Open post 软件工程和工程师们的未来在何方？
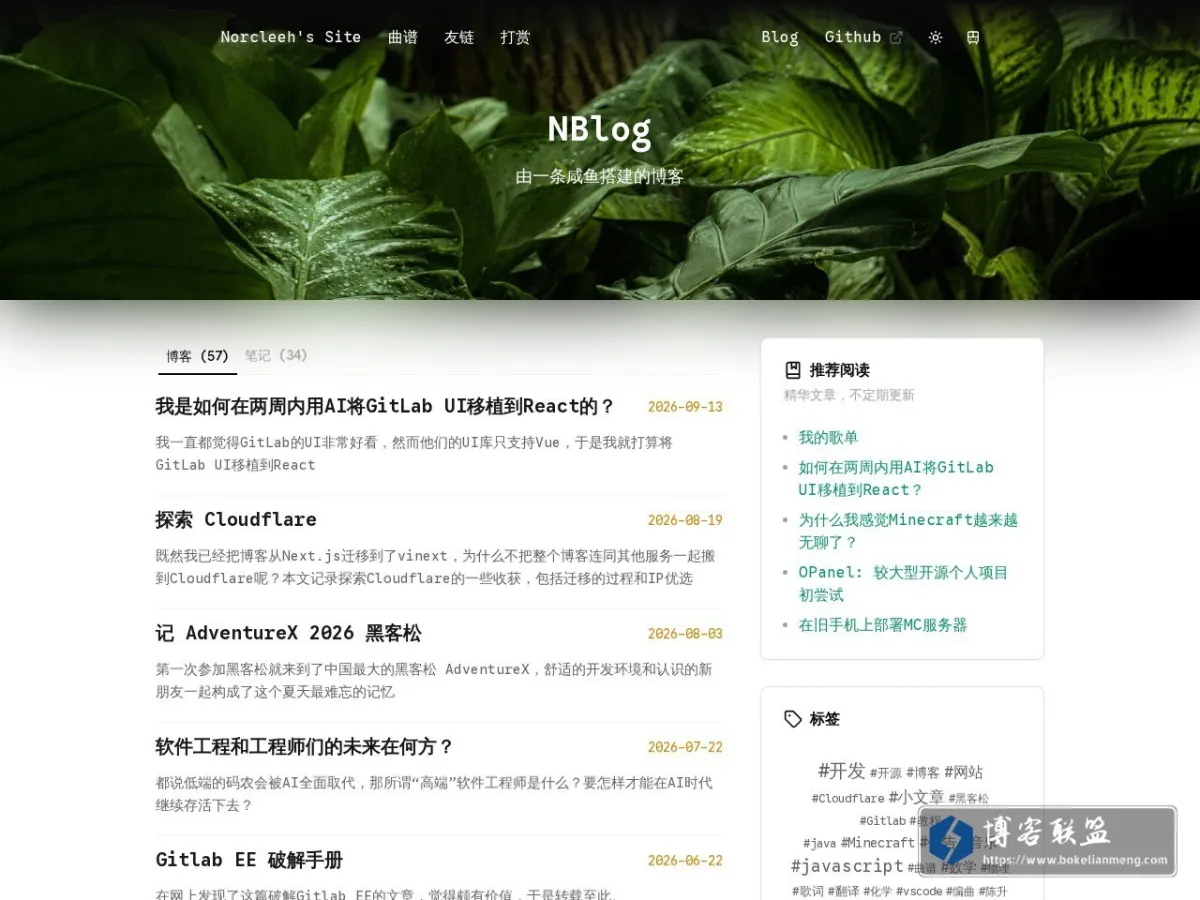Image resolution: width=1200 pixels, height=900 pixels. pos(305,746)
